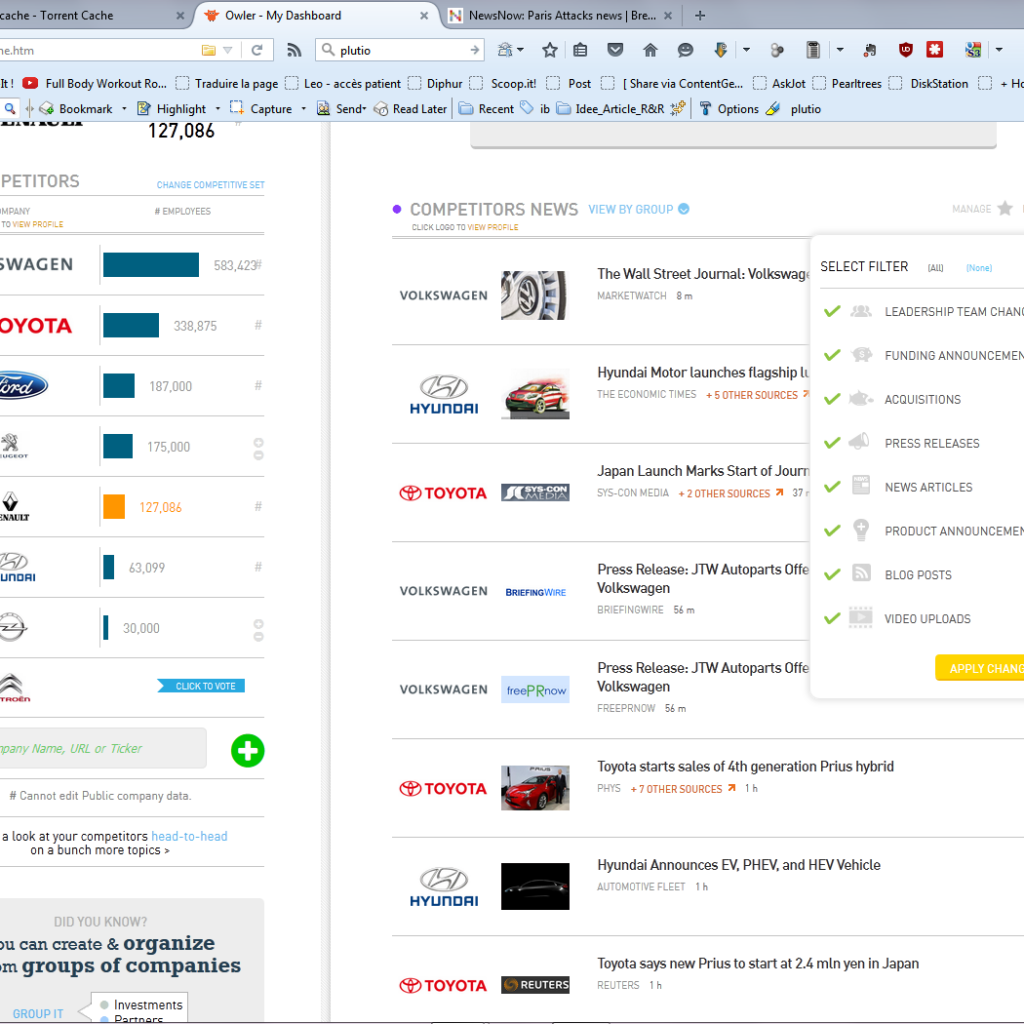1024x1024 pixels.
Task: Click the Peugeot lion logo
Action: click(12, 445)
